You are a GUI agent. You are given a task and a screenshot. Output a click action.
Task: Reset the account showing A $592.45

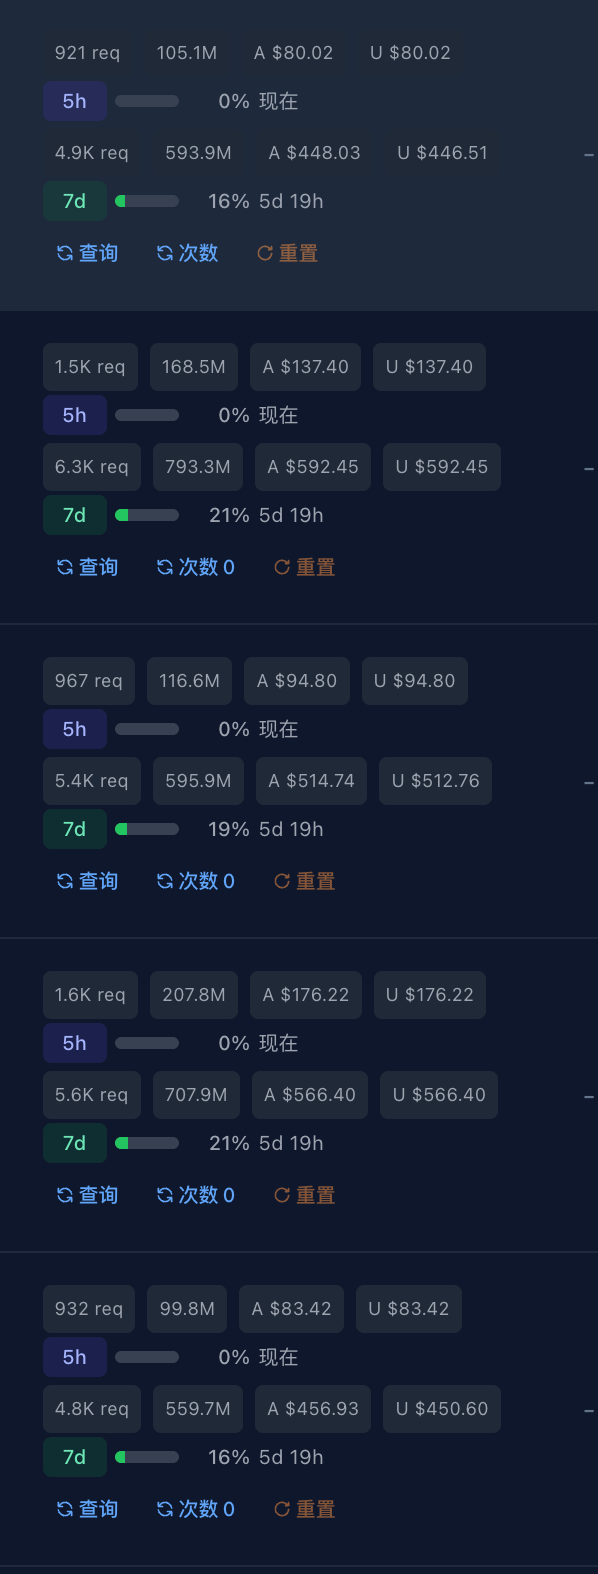[x=304, y=567]
